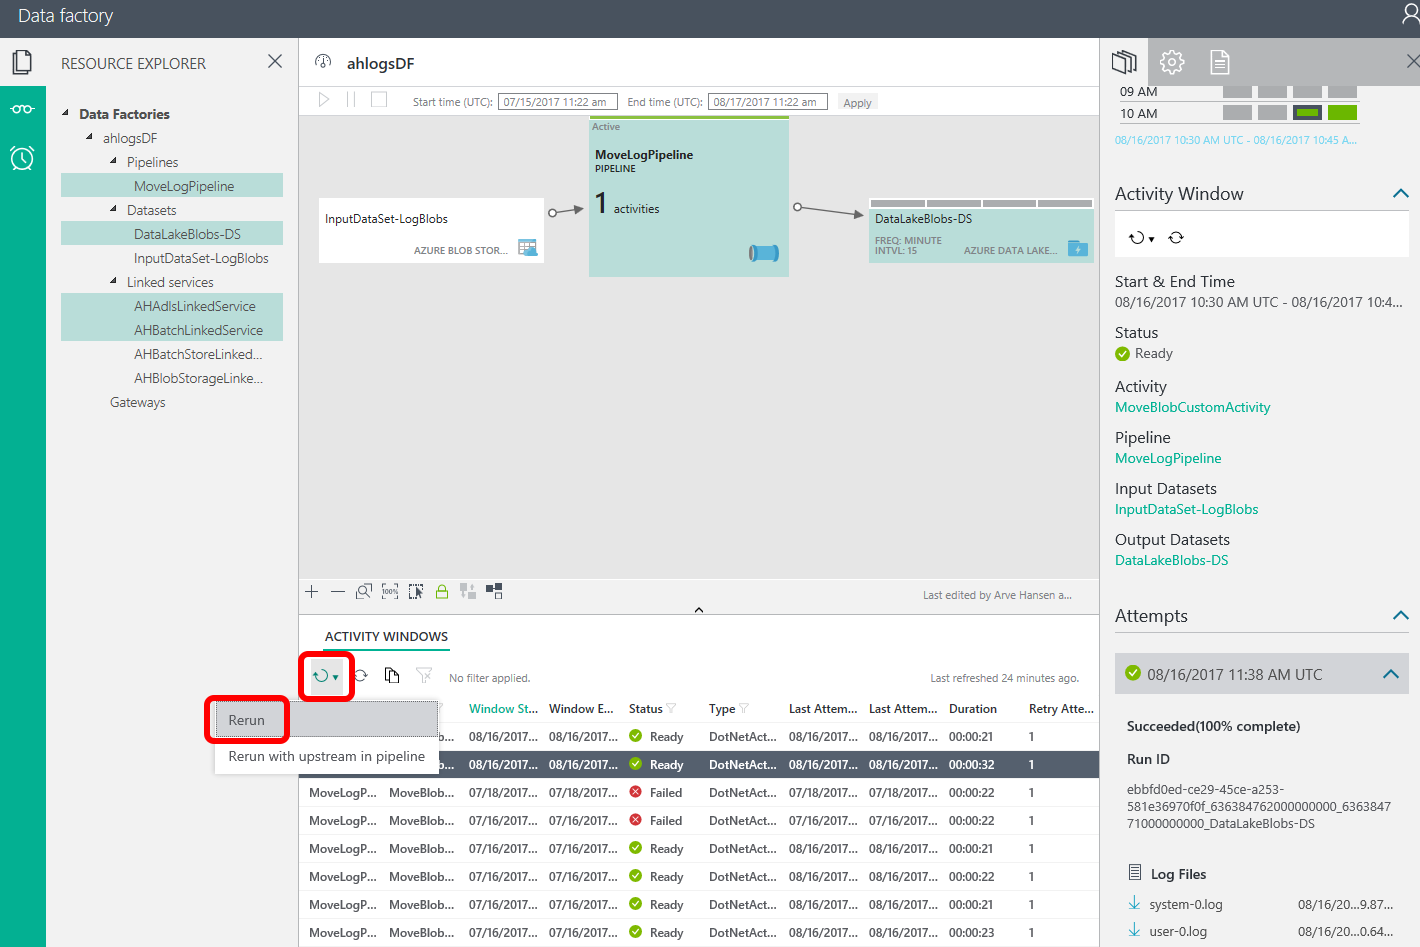This screenshot has height=947, width=1420.
Task: Sort by Window Start column header
Action: point(503,708)
